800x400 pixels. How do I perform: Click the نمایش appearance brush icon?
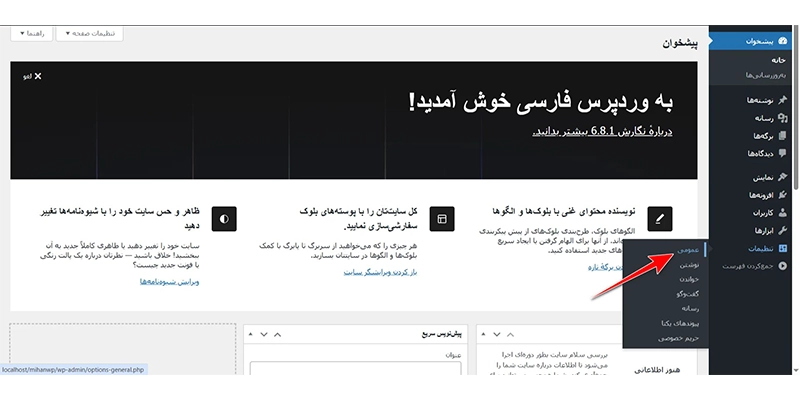pos(783,177)
